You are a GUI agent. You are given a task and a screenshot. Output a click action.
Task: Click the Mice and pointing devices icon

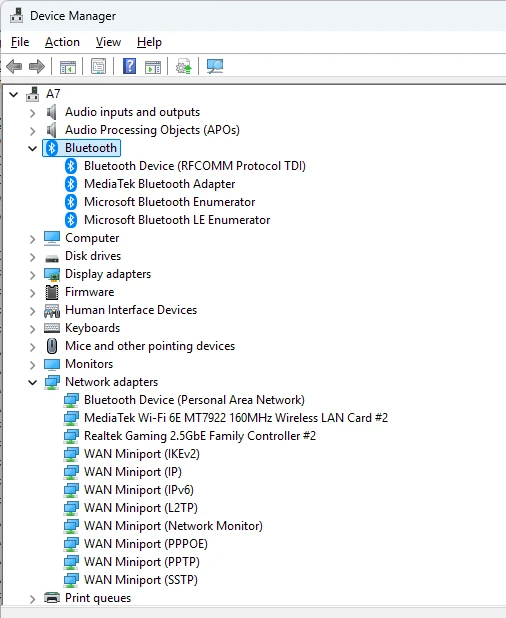[x=52, y=346]
